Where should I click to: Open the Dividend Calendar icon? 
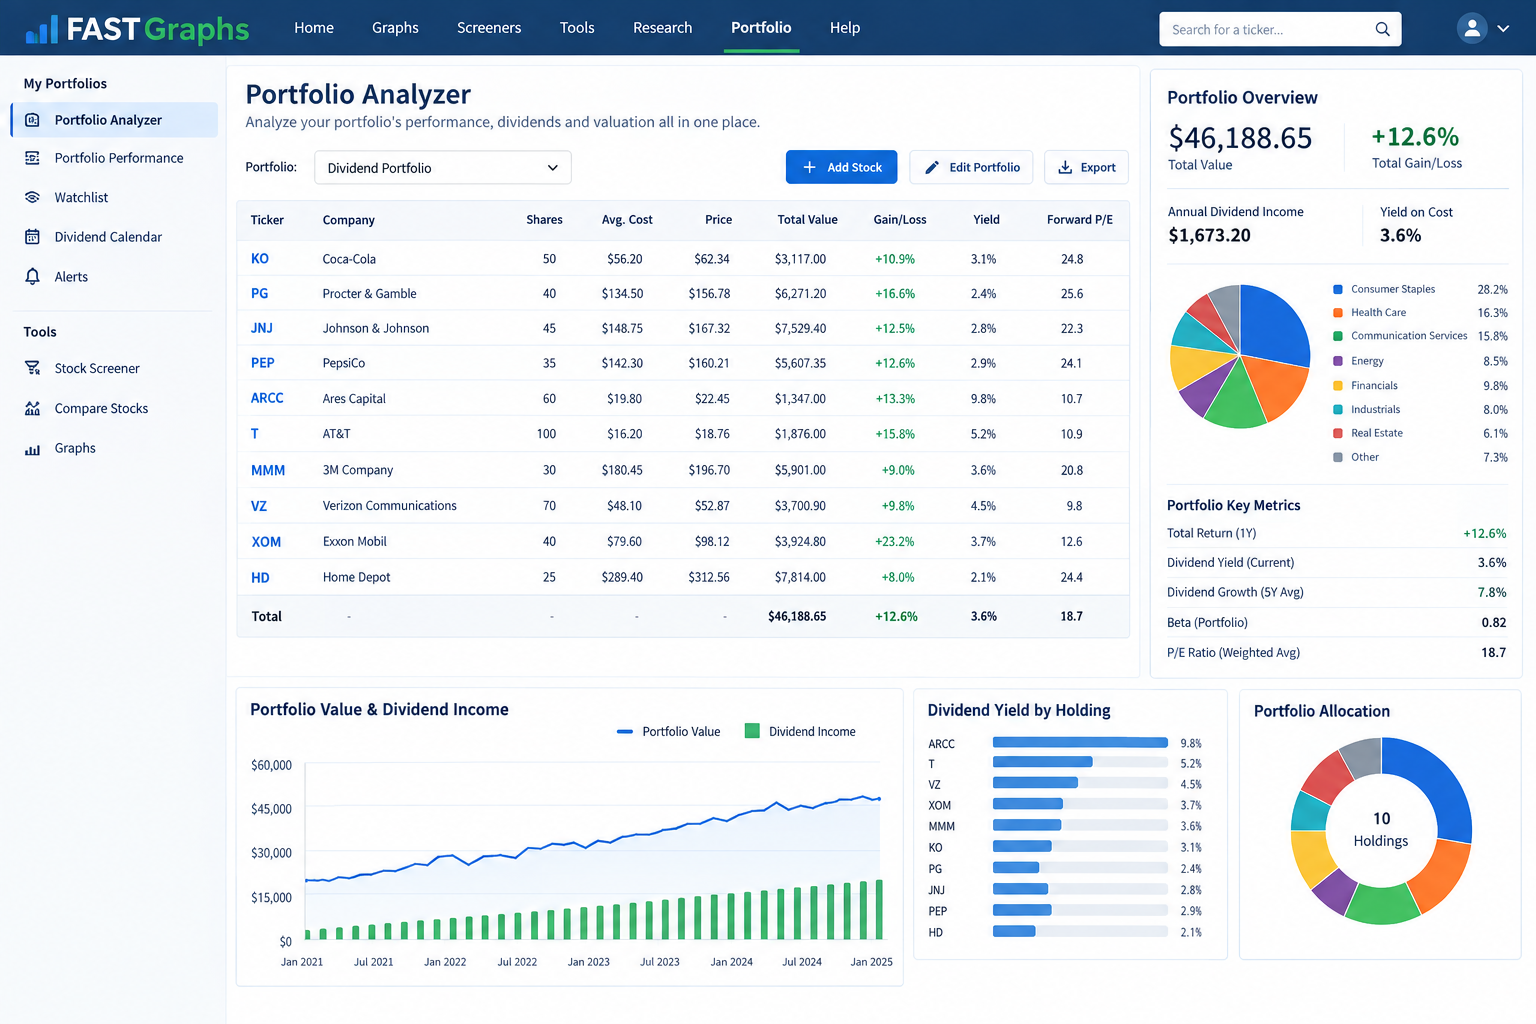pos(32,237)
